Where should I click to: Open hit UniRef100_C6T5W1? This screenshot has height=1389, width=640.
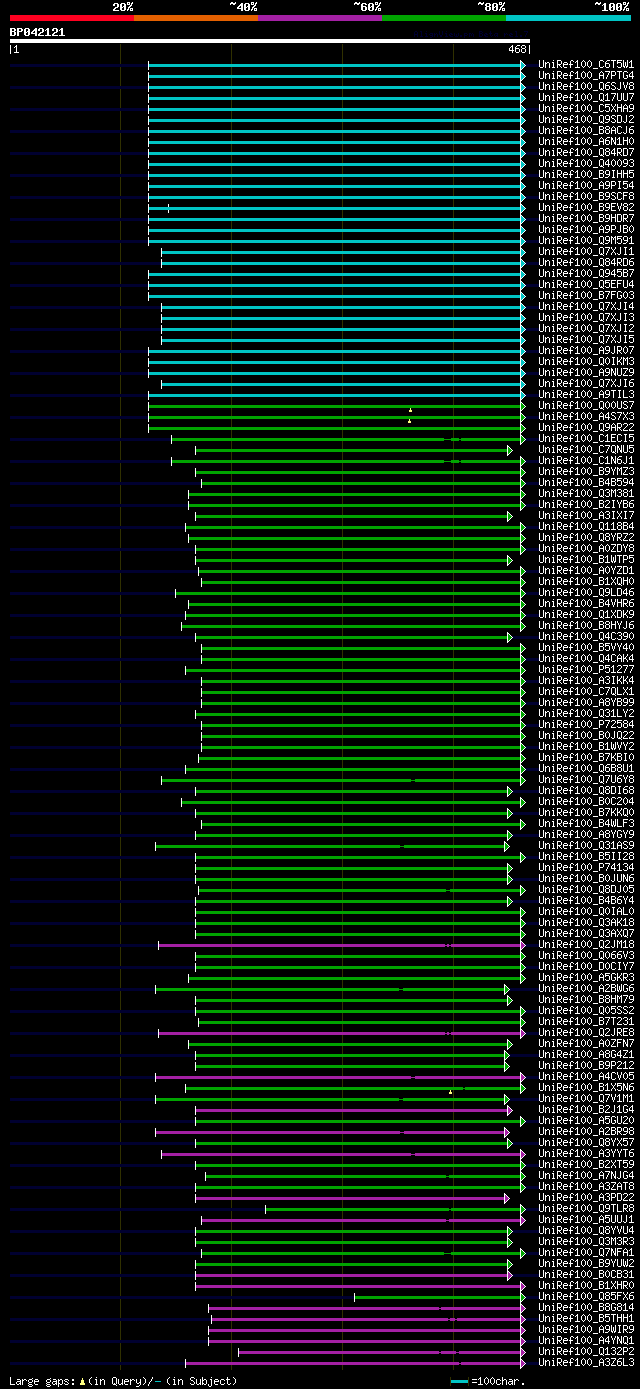tap(586, 64)
